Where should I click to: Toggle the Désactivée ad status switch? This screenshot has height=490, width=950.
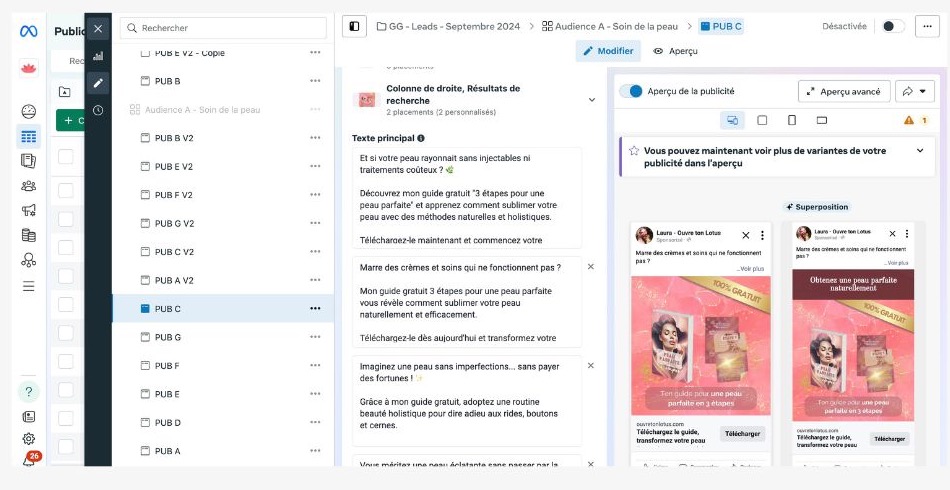click(893, 27)
